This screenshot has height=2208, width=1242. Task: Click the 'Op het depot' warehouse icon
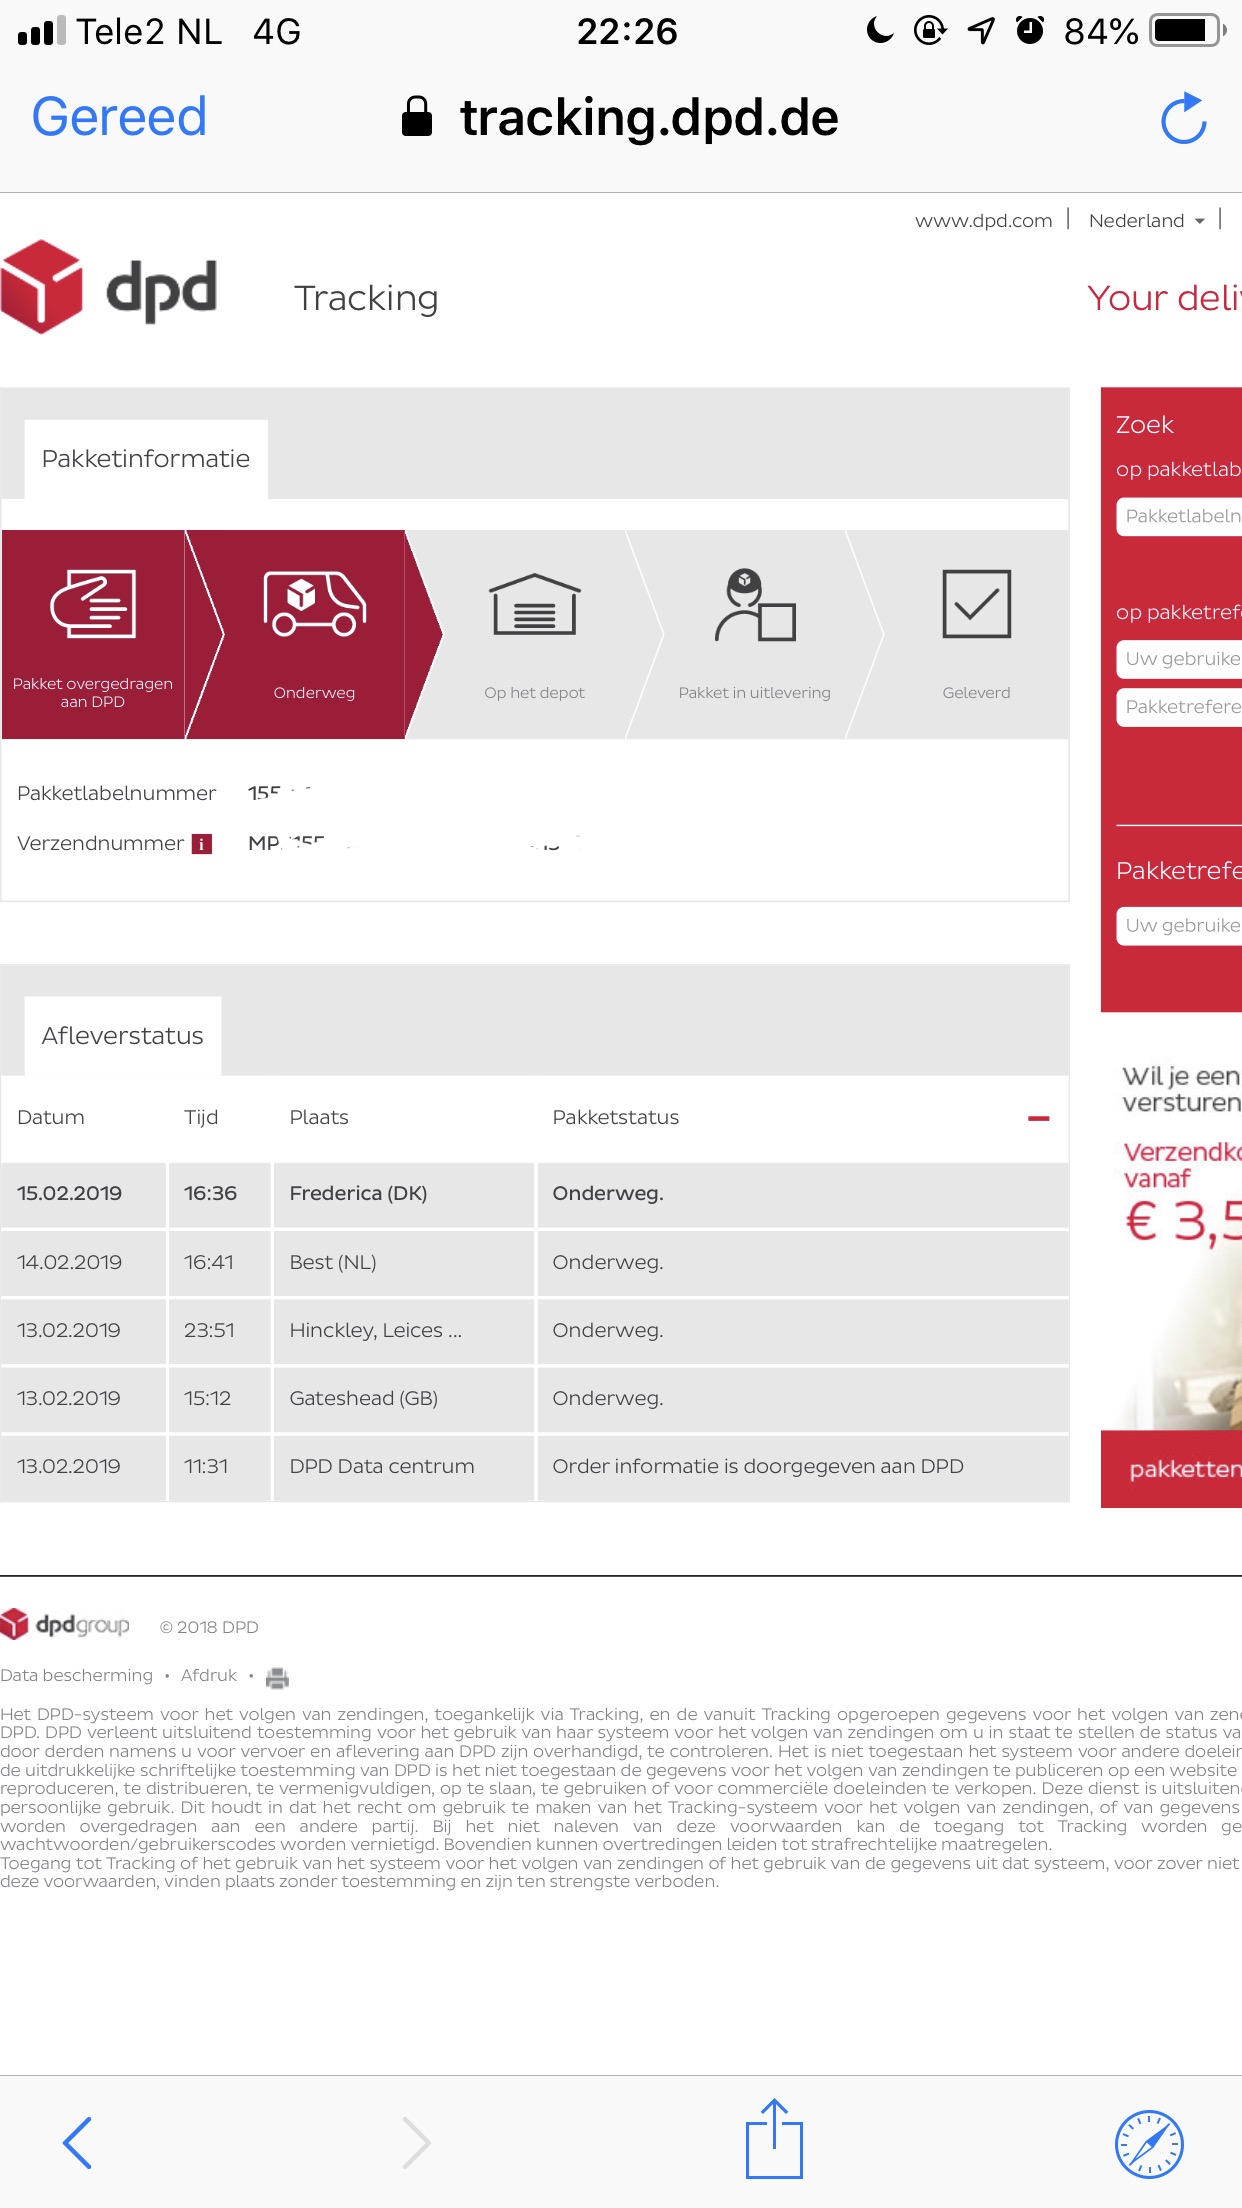[x=534, y=605]
